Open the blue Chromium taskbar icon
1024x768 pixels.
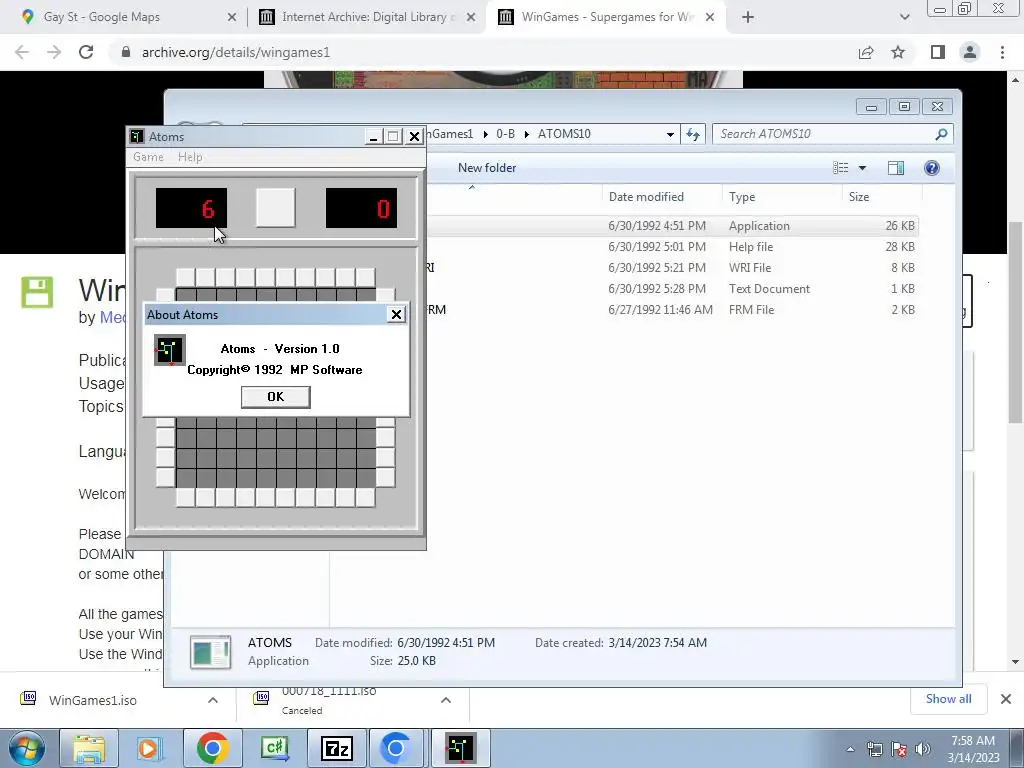click(396, 748)
